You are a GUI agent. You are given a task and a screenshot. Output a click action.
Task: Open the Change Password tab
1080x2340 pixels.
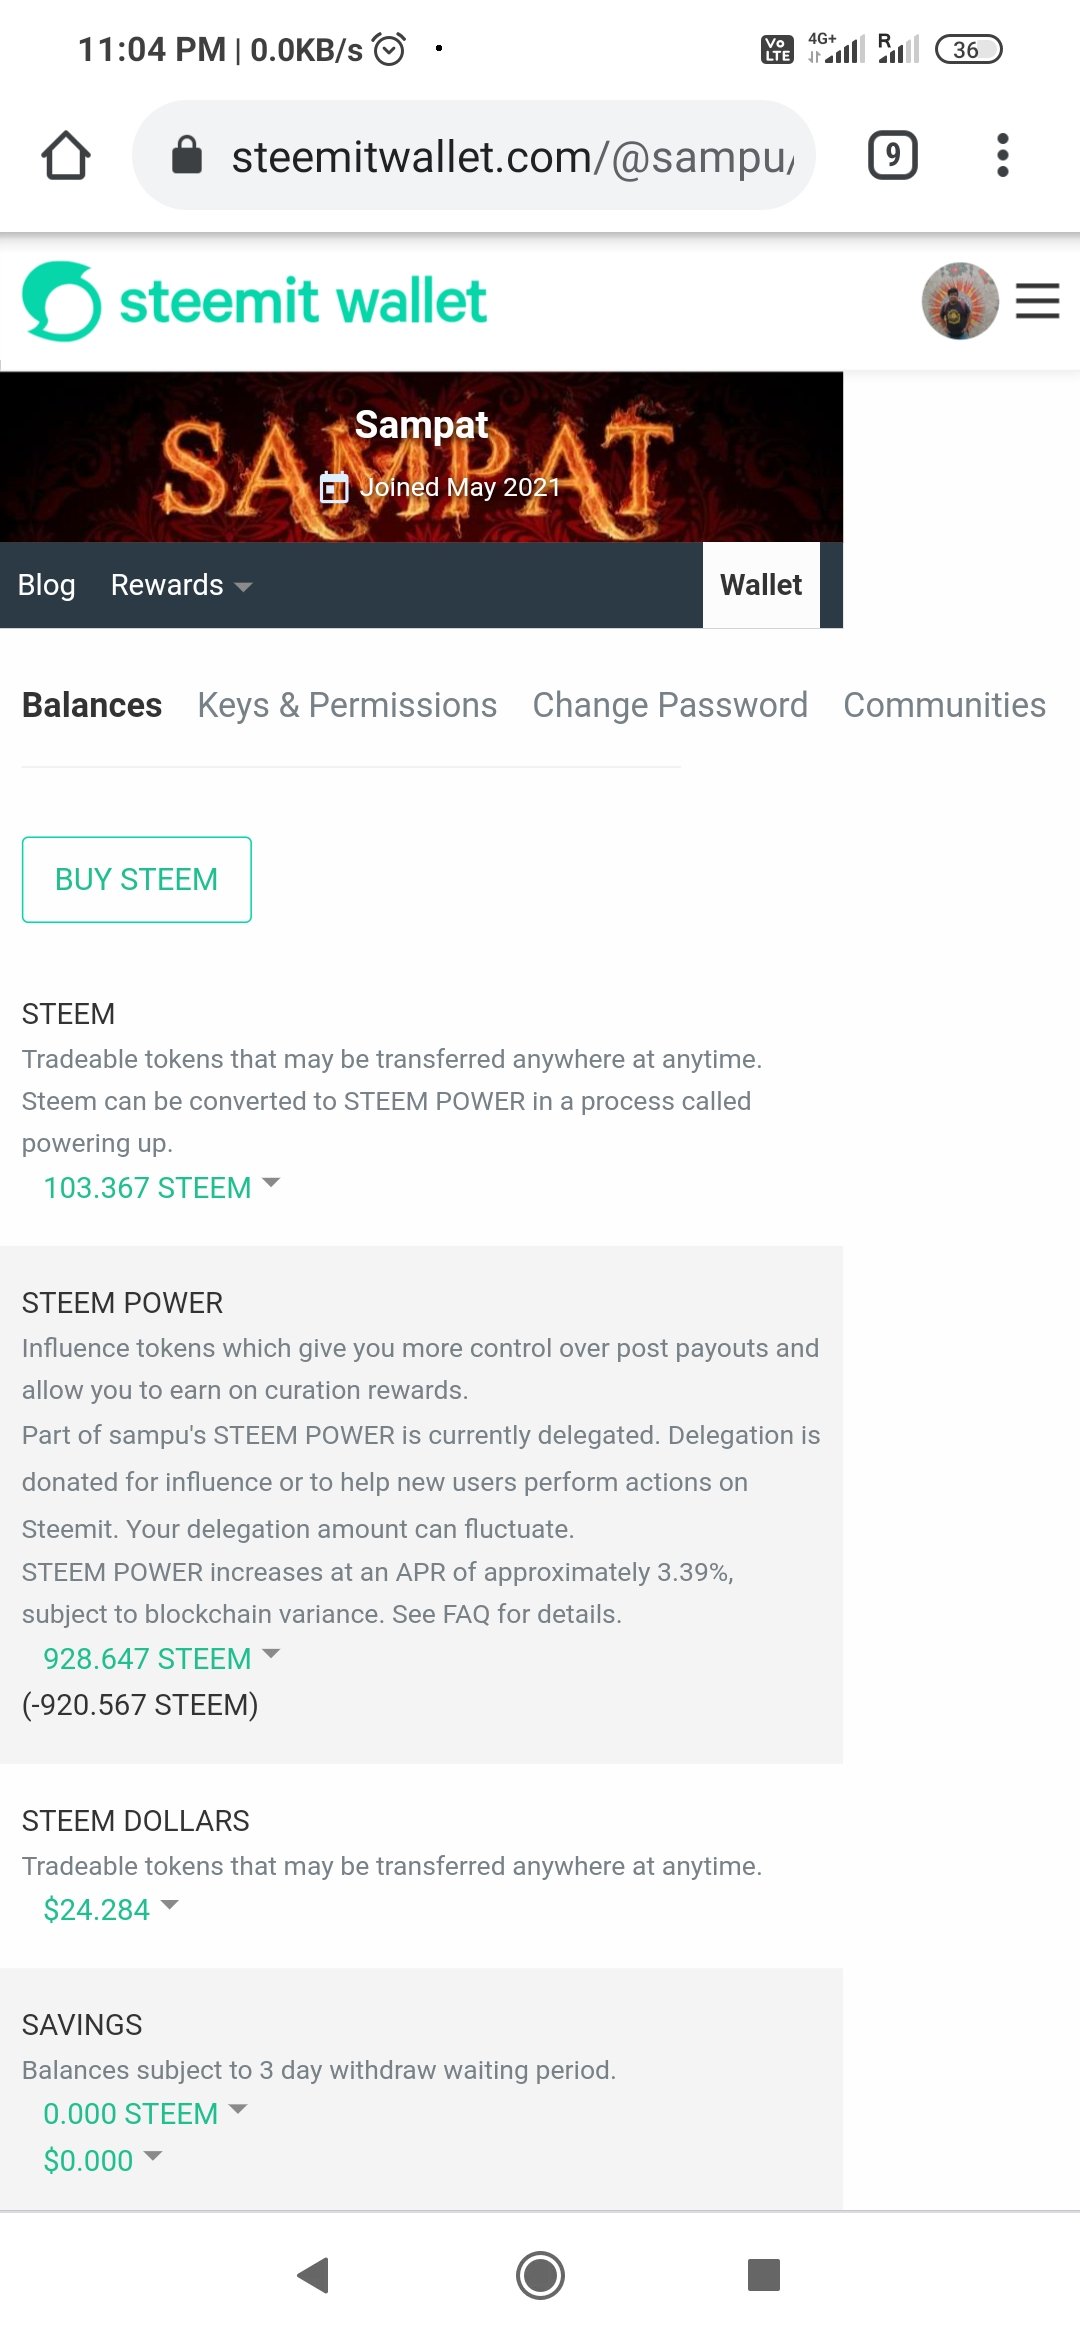(669, 705)
